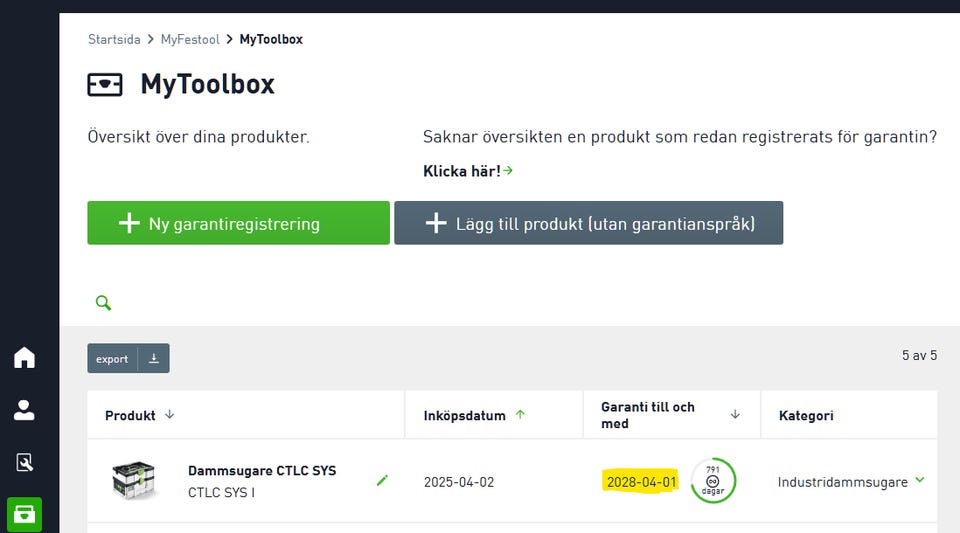960x533 pixels.
Task: Expand the Industridammsugare row chevron
Action: tap(920, 481)
